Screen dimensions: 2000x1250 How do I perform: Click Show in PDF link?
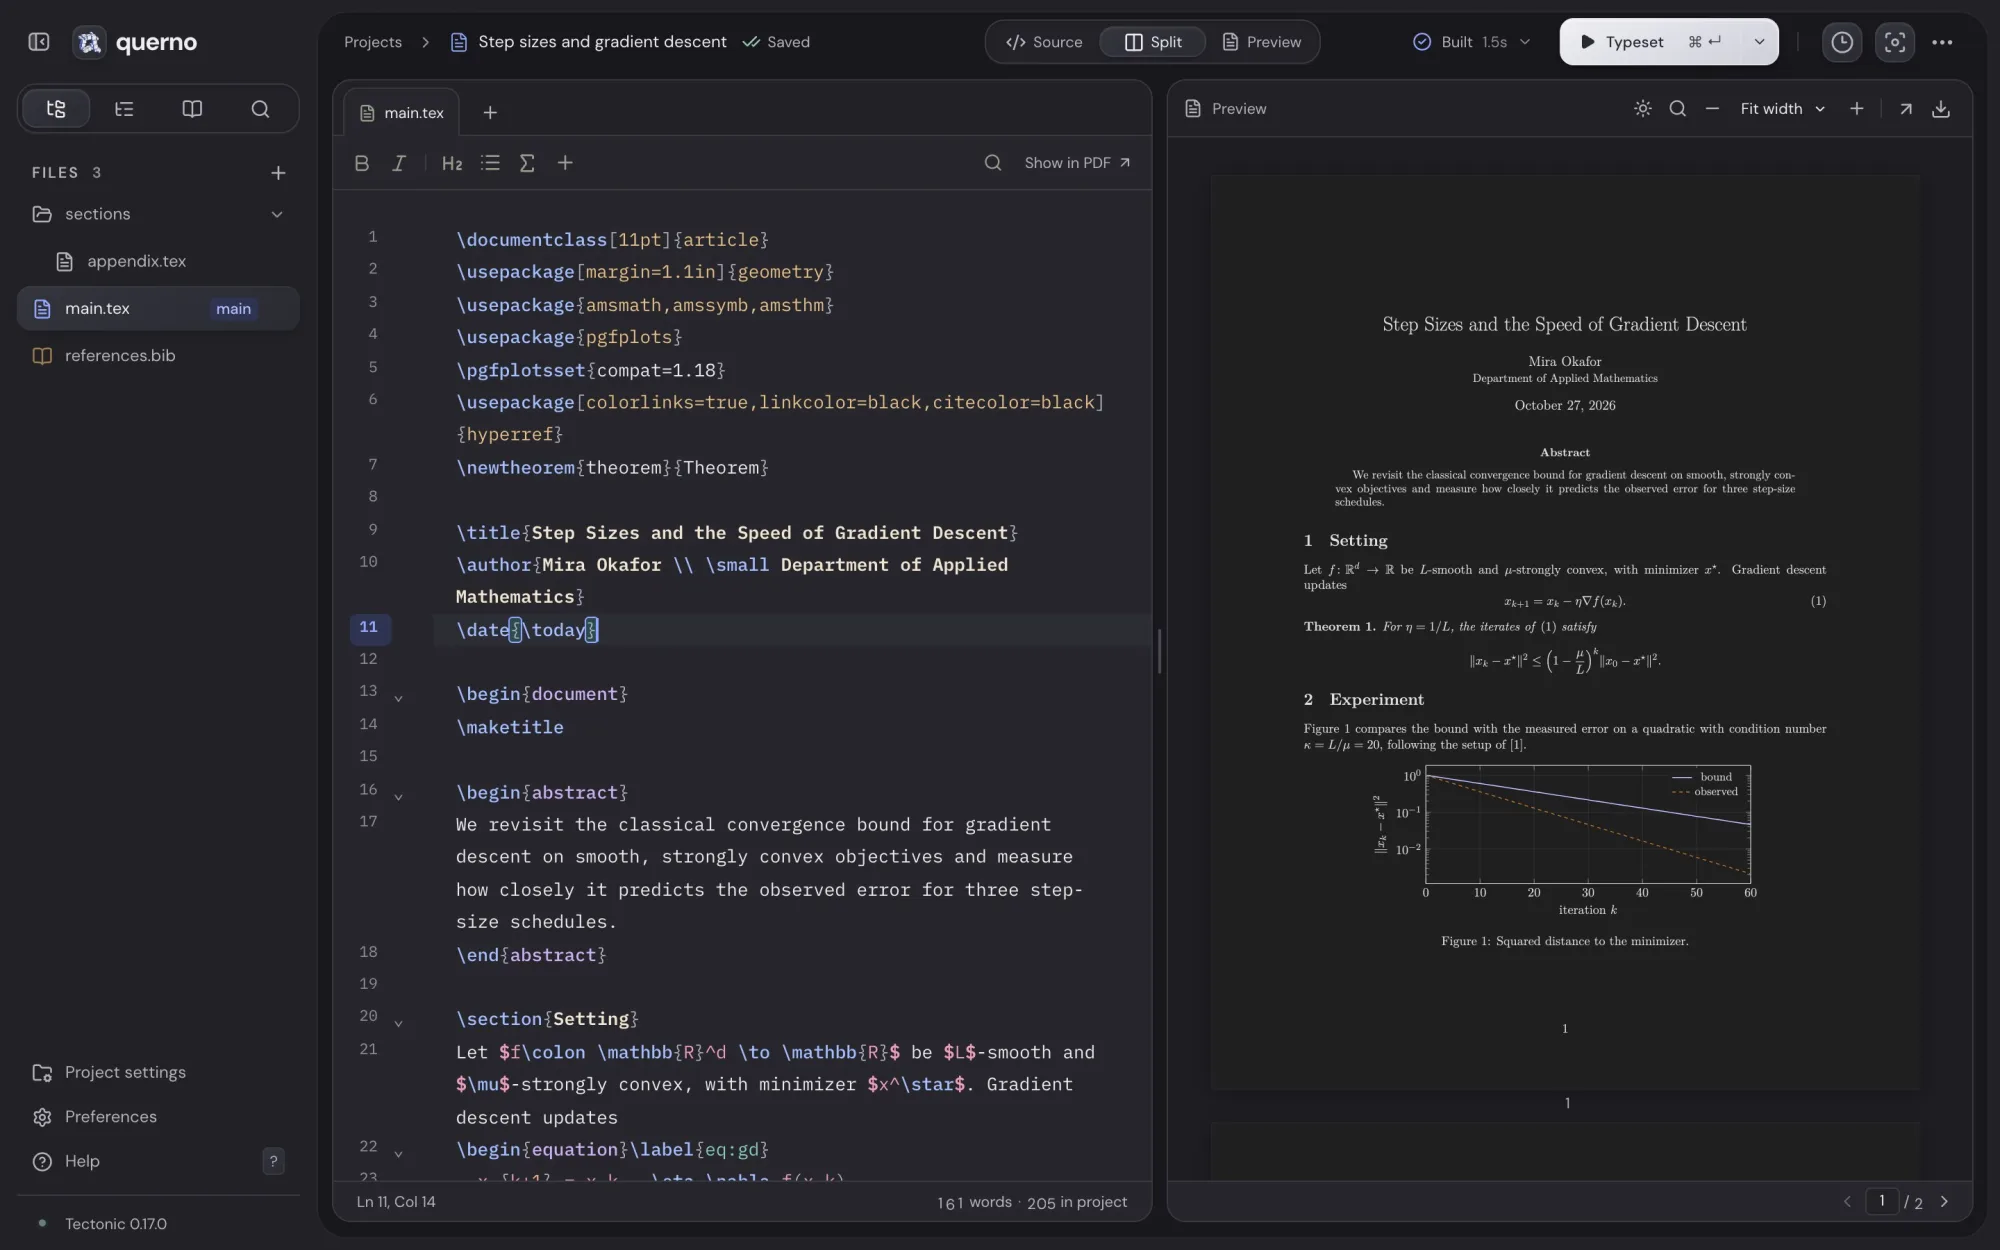click(x=1077, y=163)
